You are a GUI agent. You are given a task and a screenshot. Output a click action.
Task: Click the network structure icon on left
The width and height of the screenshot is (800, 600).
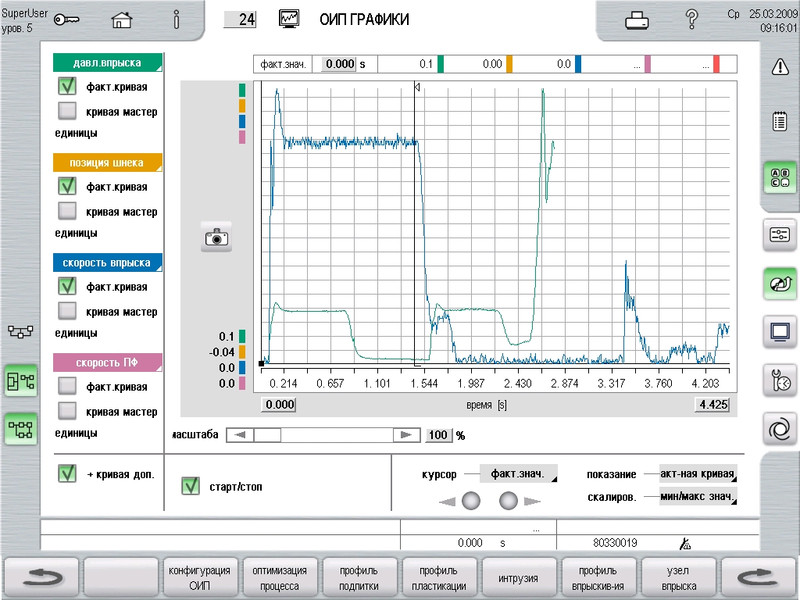[x=20, y=332]
